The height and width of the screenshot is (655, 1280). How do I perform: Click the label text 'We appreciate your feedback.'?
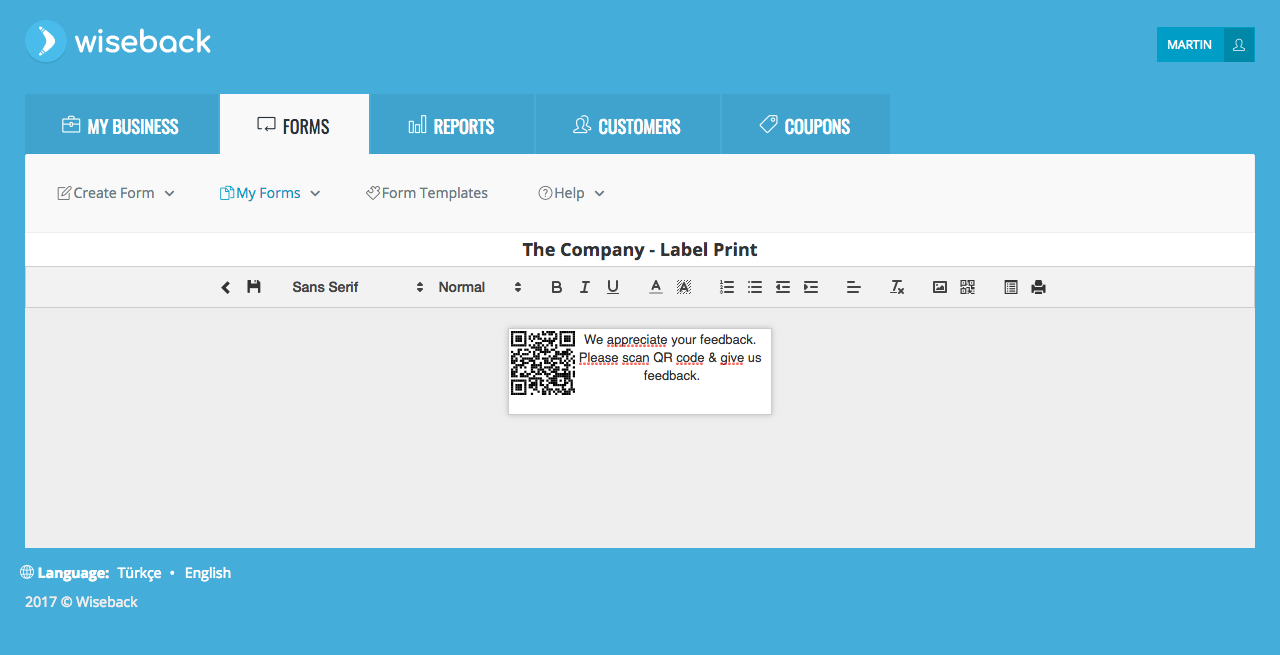[670, 340]
